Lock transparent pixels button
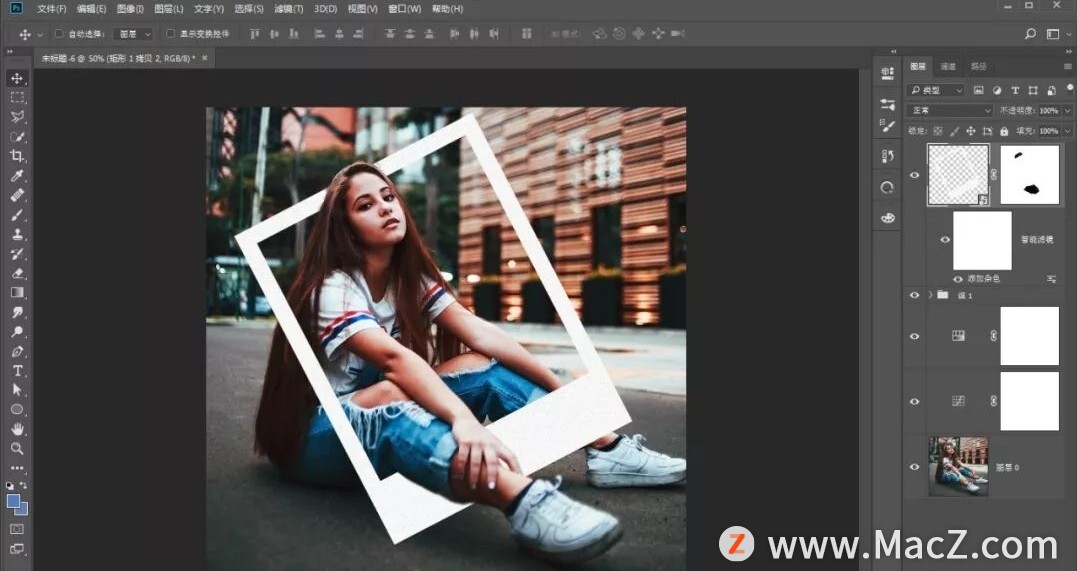This screenshot has width=1077, height=571. click(938, 131)
